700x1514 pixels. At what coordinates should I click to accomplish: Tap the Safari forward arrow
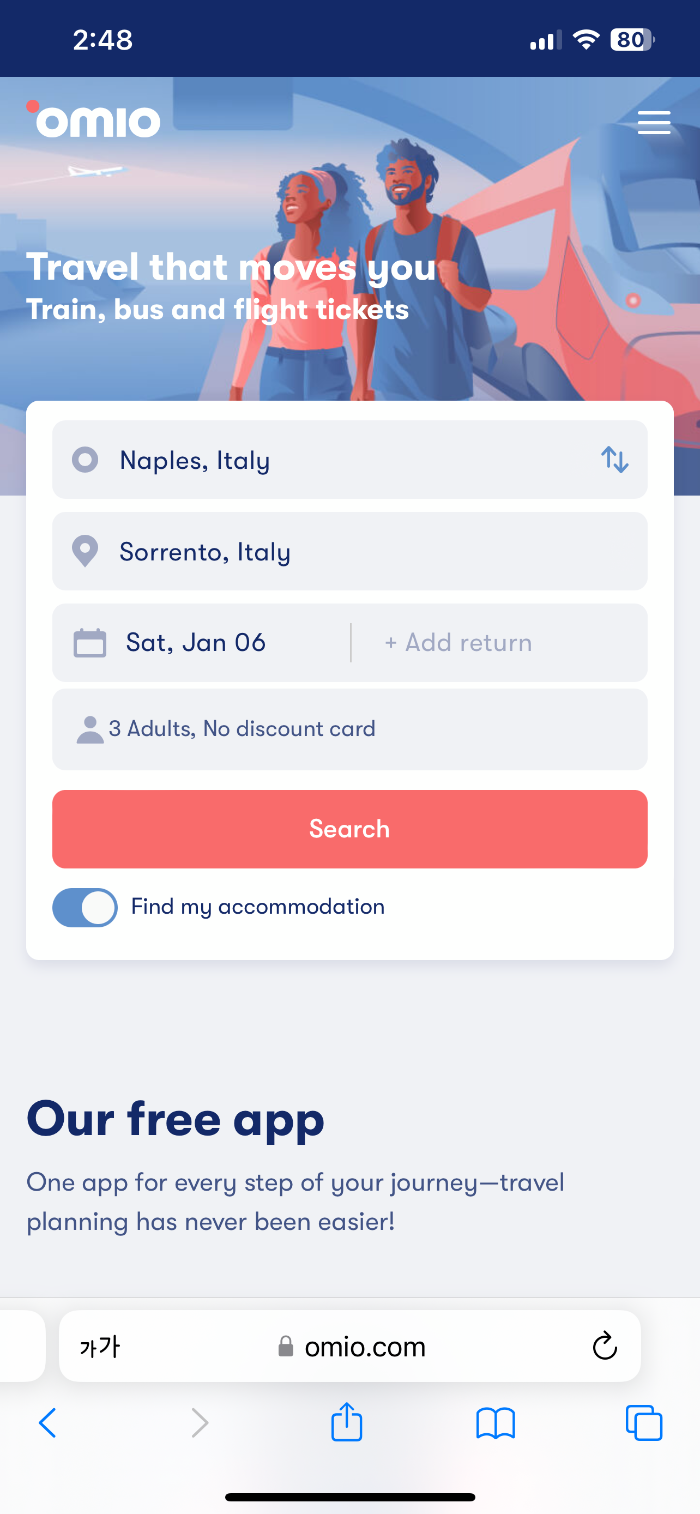point(200,1422)
